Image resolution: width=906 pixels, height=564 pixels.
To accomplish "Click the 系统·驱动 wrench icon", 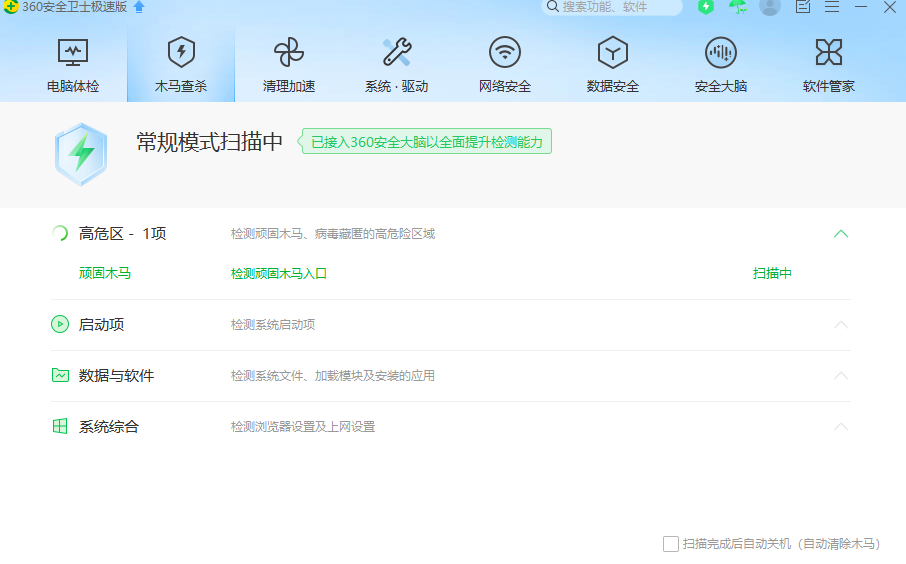I will pos(396,52).
